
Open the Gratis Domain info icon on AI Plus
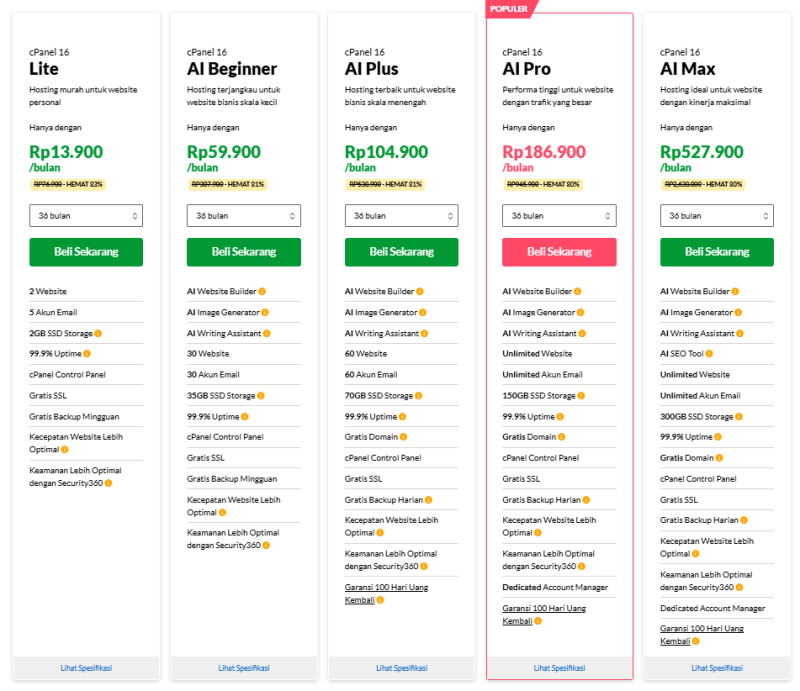coord(402,437)
